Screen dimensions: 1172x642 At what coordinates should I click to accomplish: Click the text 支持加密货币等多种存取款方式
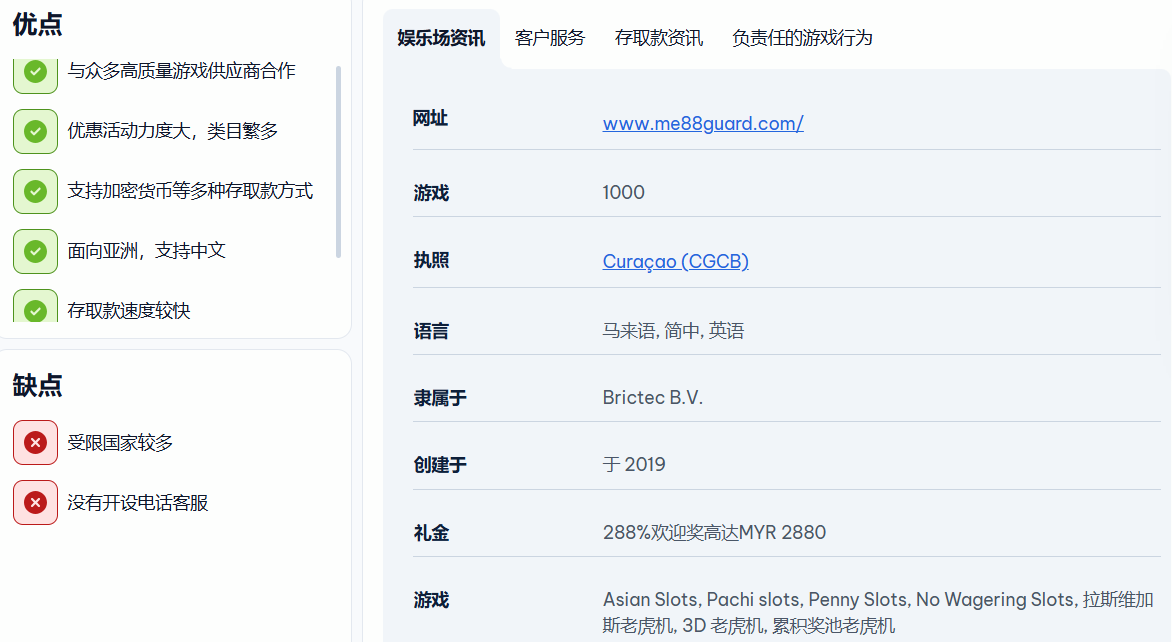191,191
